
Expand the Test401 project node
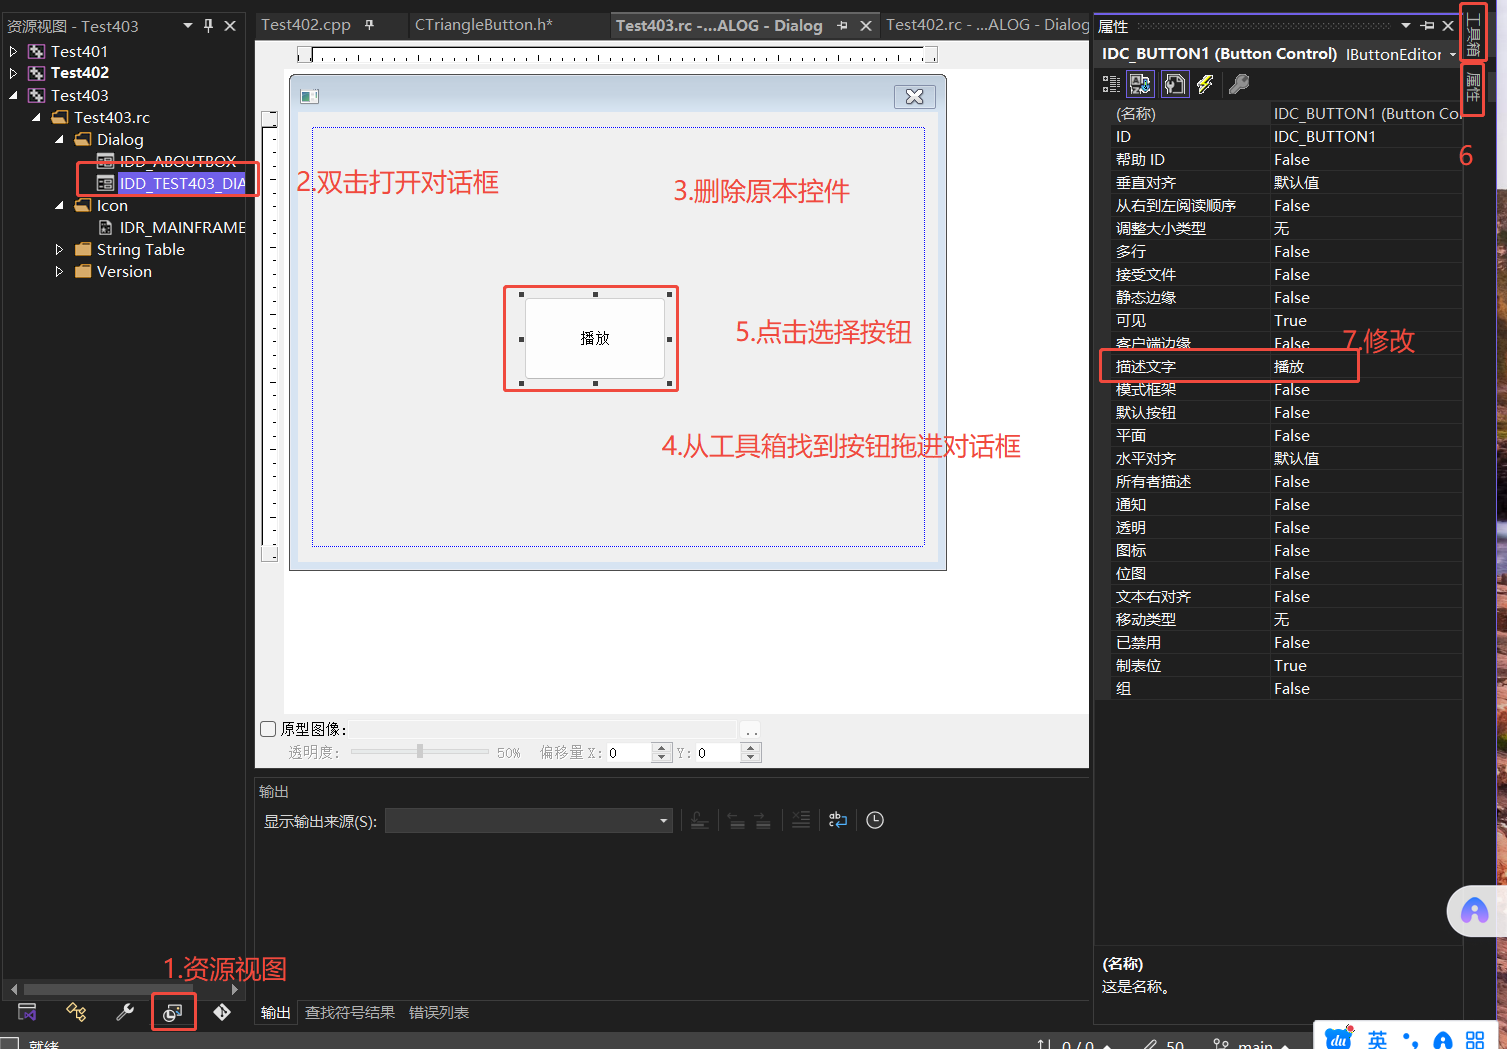pos(13,51)
